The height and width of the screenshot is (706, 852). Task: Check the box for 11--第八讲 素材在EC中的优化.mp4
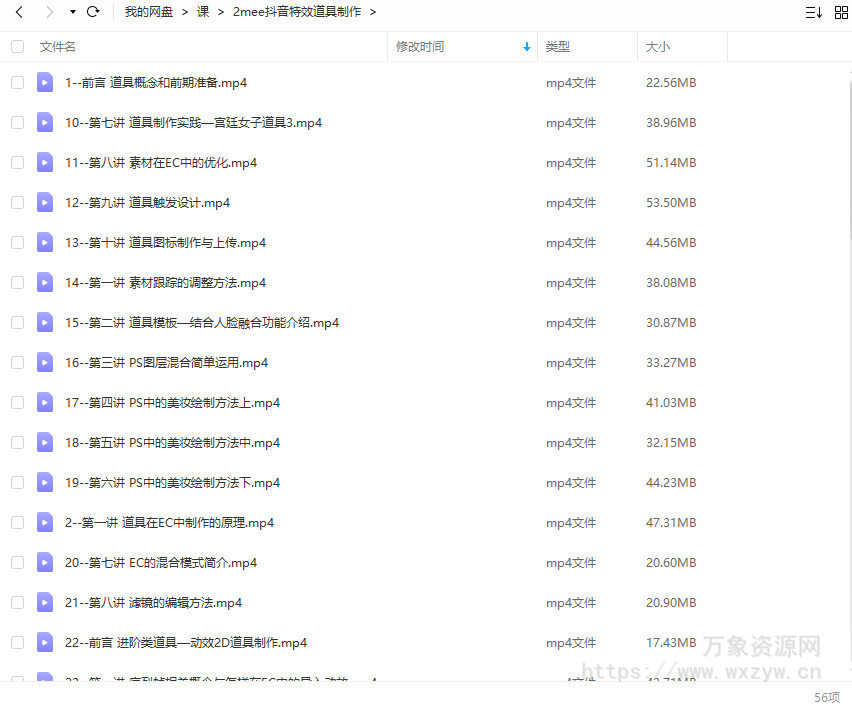click(17, 162)
